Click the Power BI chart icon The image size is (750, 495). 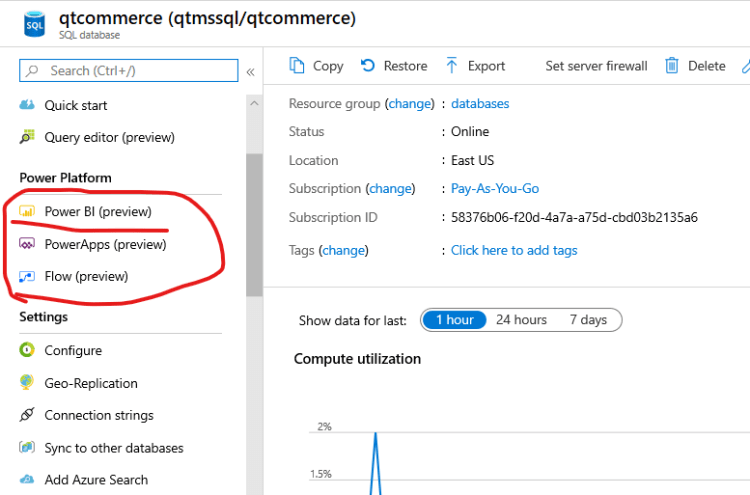pyautogui.click(x=27, y=211)
